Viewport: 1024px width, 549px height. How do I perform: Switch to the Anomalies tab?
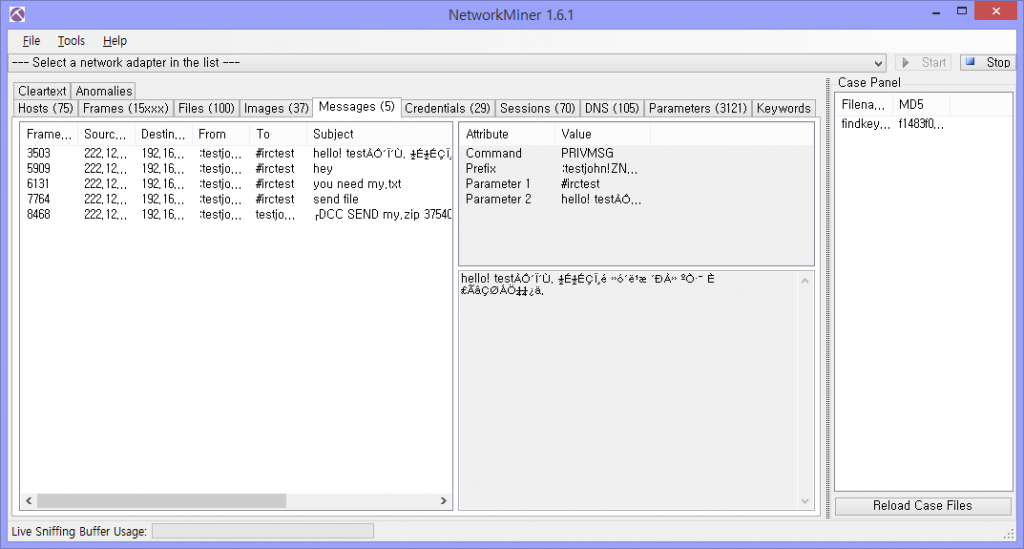pyautogui.click(x=104, y=91)
